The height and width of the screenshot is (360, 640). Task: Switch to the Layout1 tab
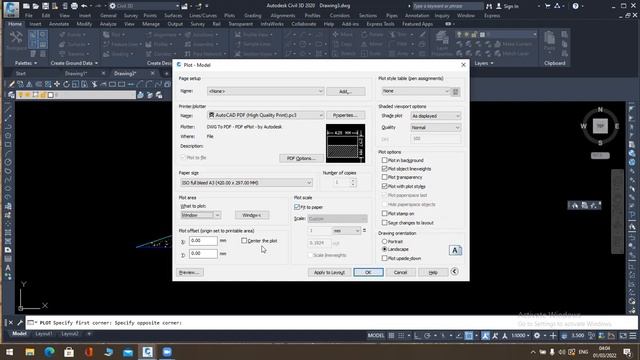pos(43,334)
